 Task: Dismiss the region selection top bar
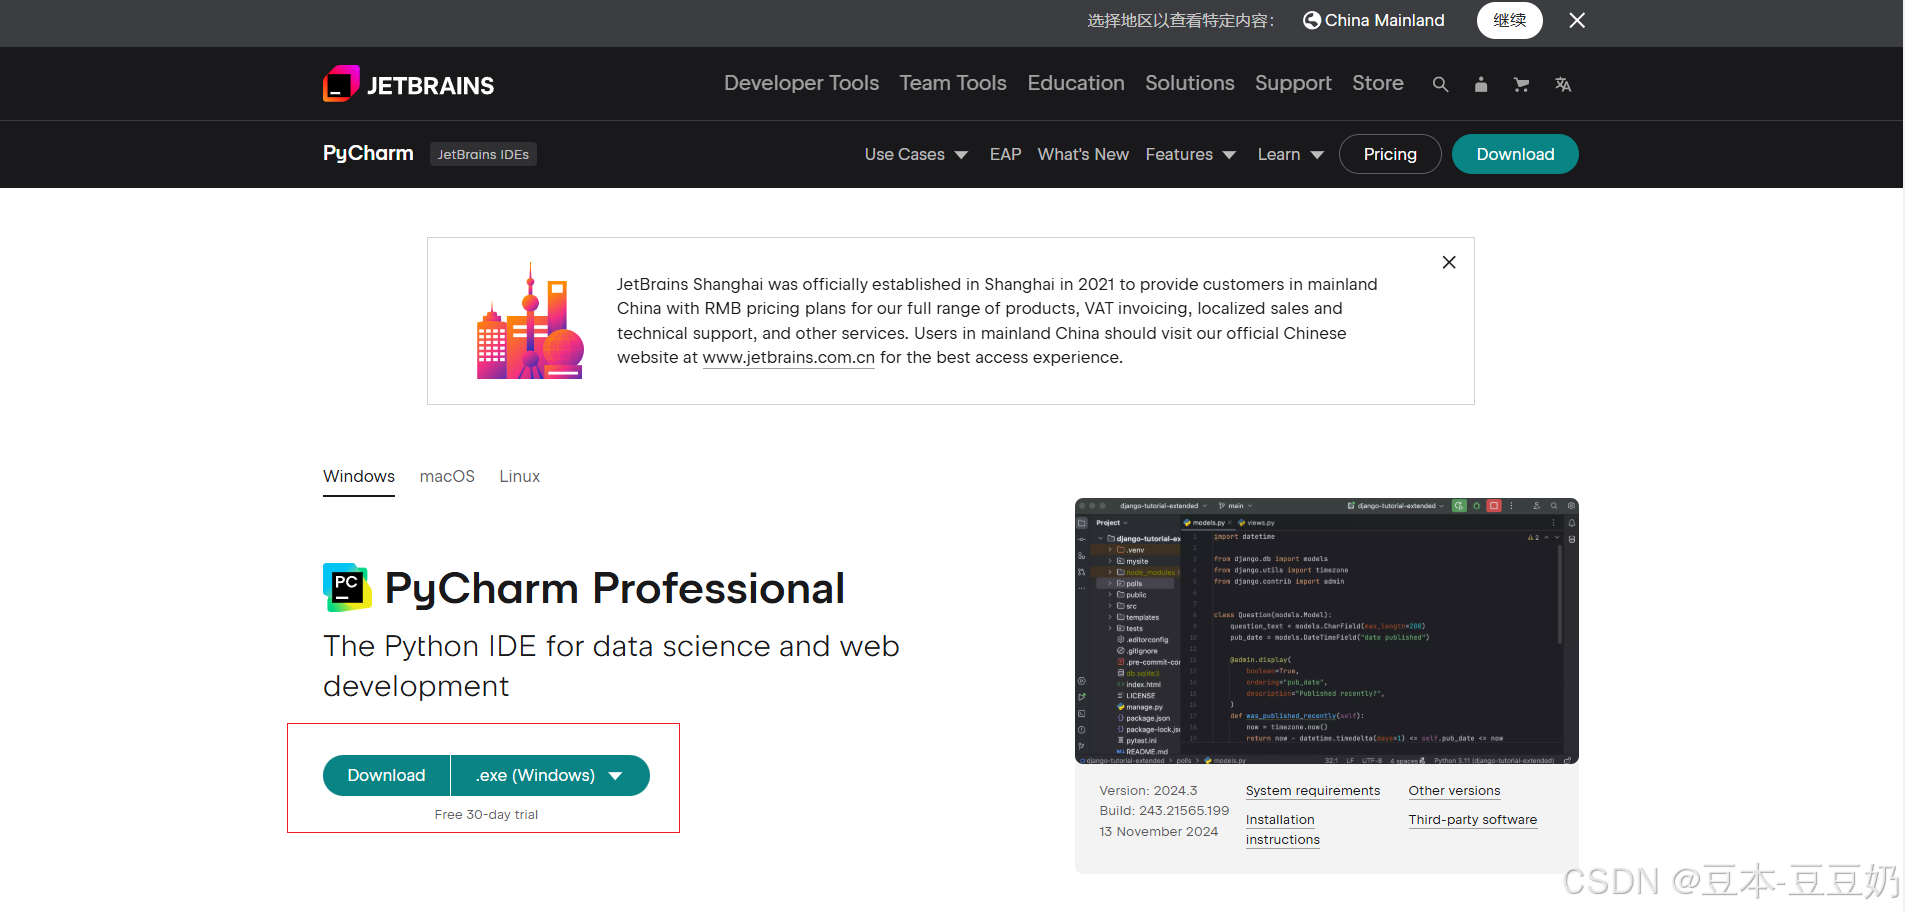pyautogui.click(x=1577, y=20)
